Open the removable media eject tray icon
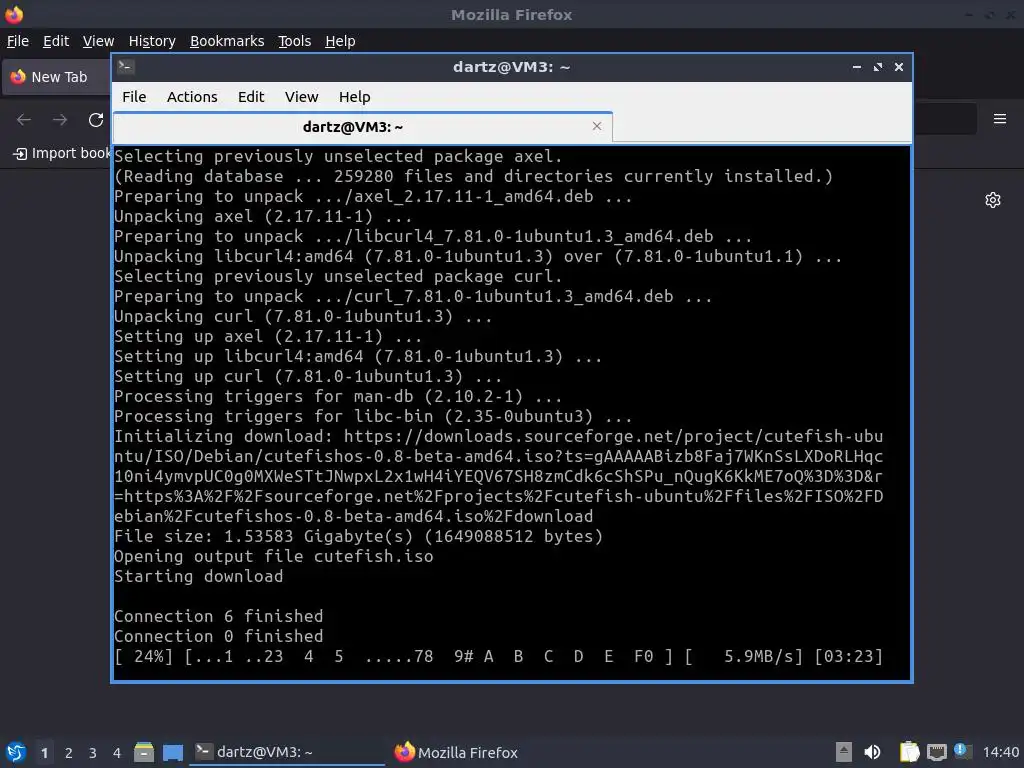The height and width of the screenshot is (768, 1024). [x=843, y=752]
